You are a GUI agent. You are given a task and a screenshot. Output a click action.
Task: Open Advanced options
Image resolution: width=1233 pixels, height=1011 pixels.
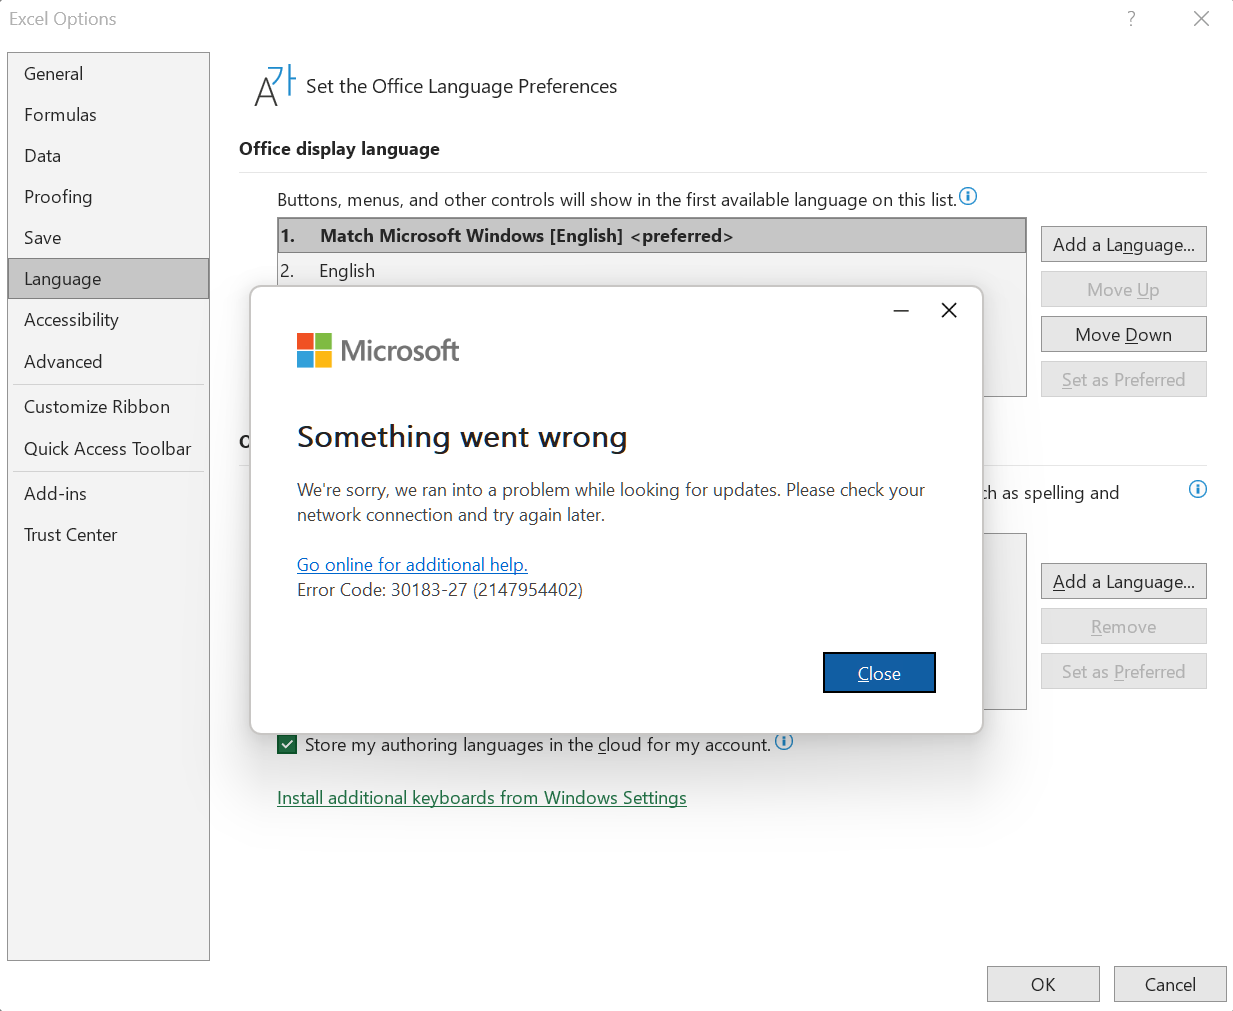pyautogui.click(x=108, y=362)
